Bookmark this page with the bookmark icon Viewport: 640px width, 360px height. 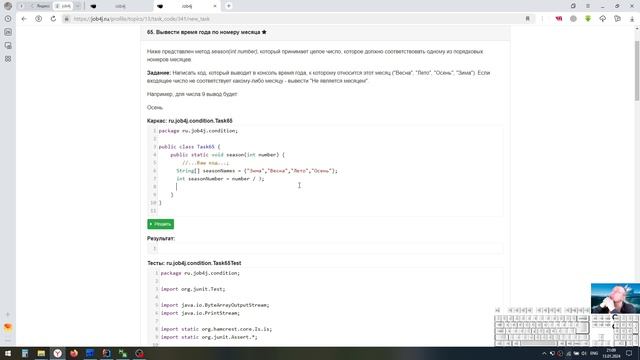(x=527, y=19)
